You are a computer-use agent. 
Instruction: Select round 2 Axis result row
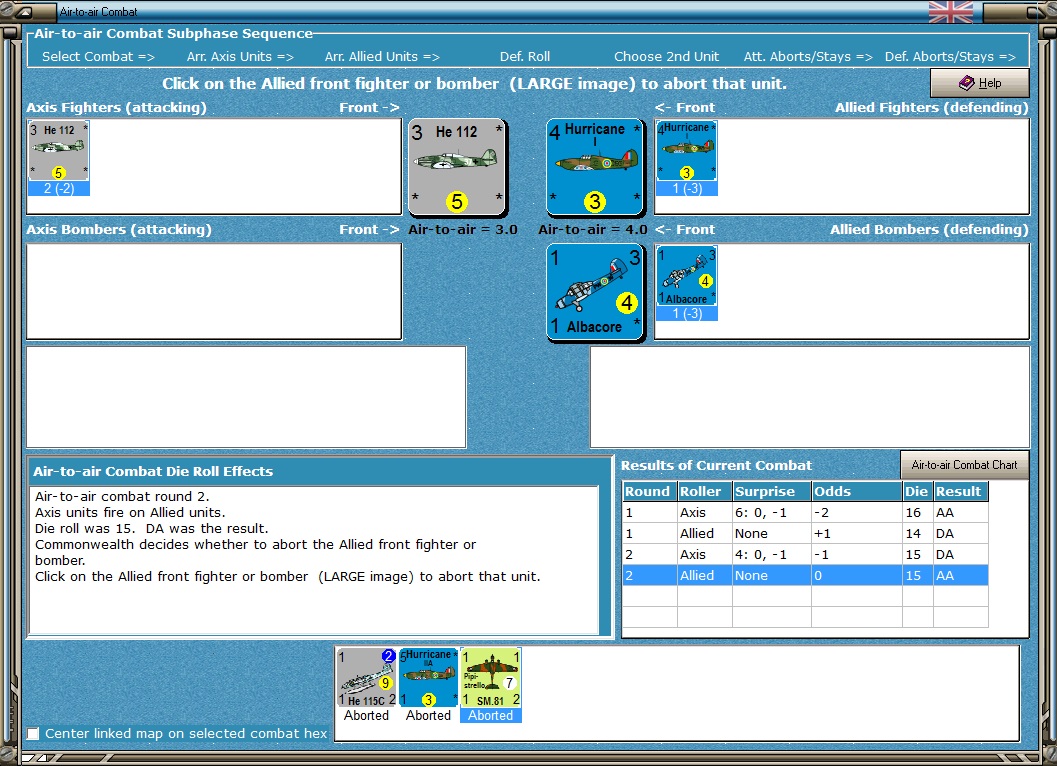point(806,554)
